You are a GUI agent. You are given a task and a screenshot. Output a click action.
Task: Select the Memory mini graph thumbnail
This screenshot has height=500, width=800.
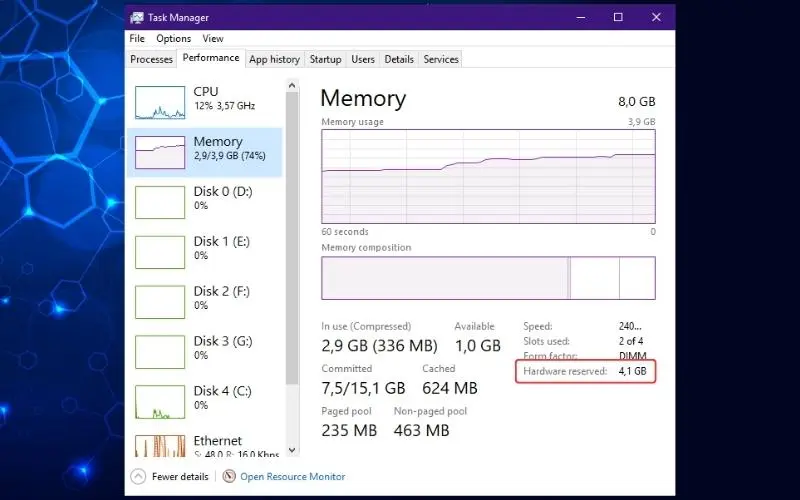coord(160,152)
